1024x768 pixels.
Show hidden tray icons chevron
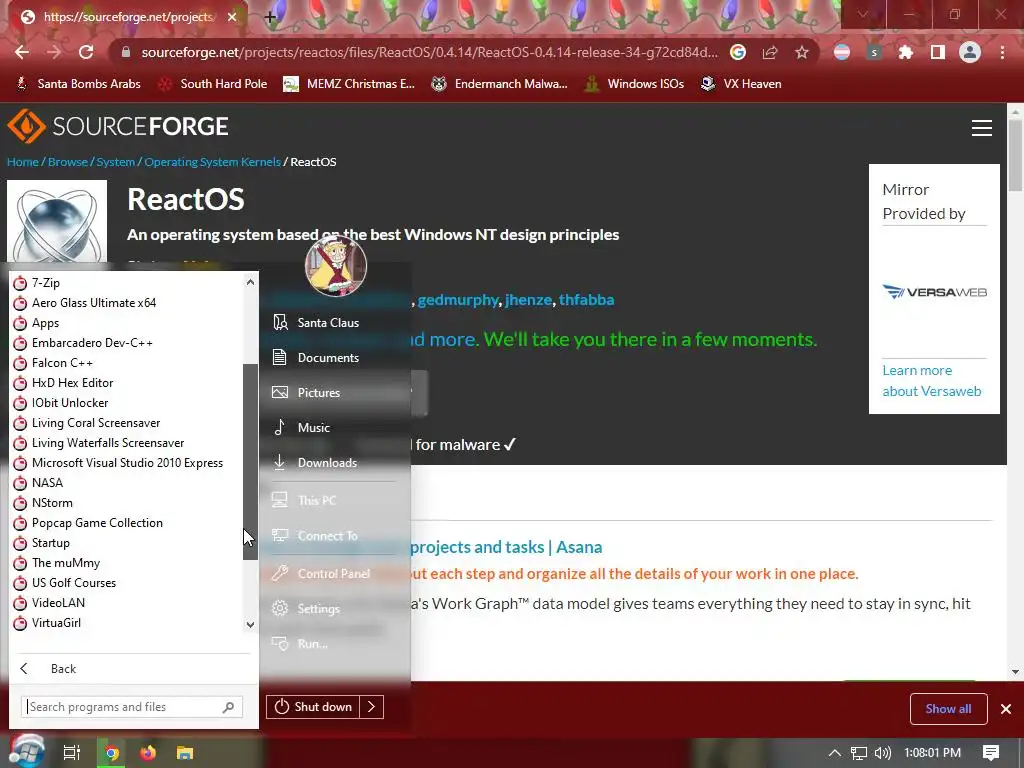pyautogui.click(x=834, y=753)
